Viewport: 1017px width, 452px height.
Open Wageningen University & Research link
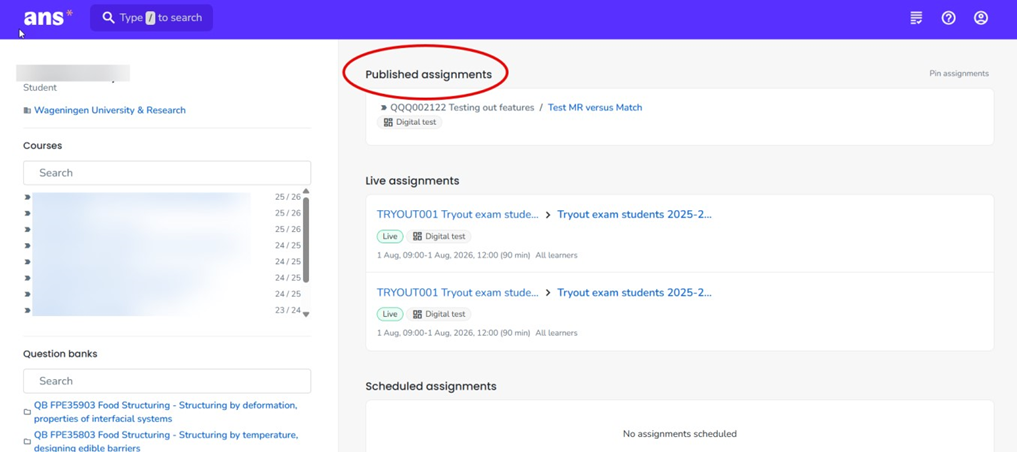(x=110, y=110)
